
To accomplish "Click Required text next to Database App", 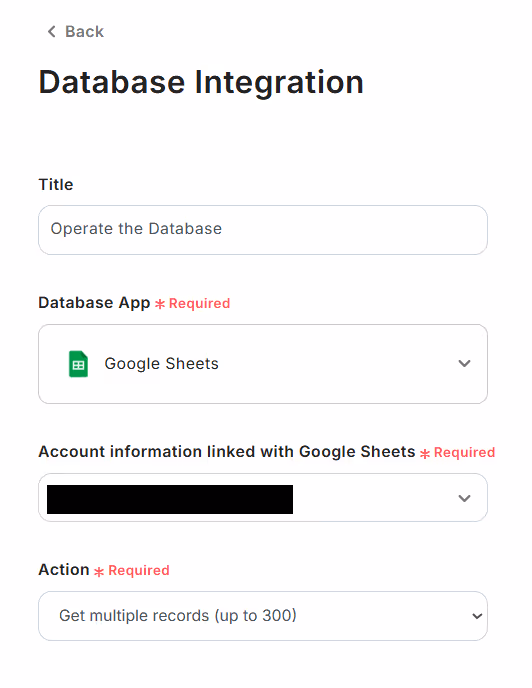I will 199,304.
